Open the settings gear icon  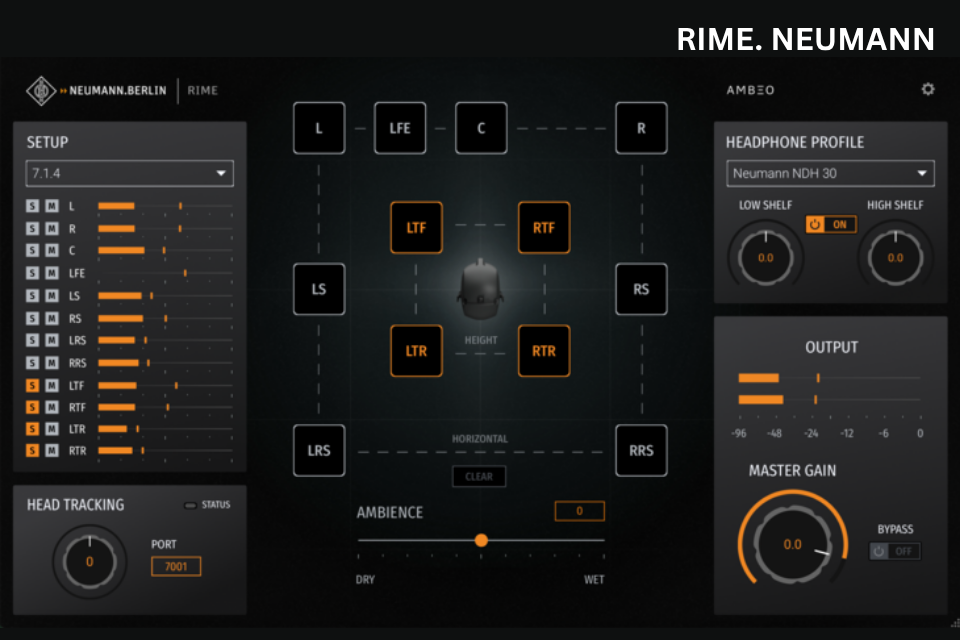click(927, 90)
